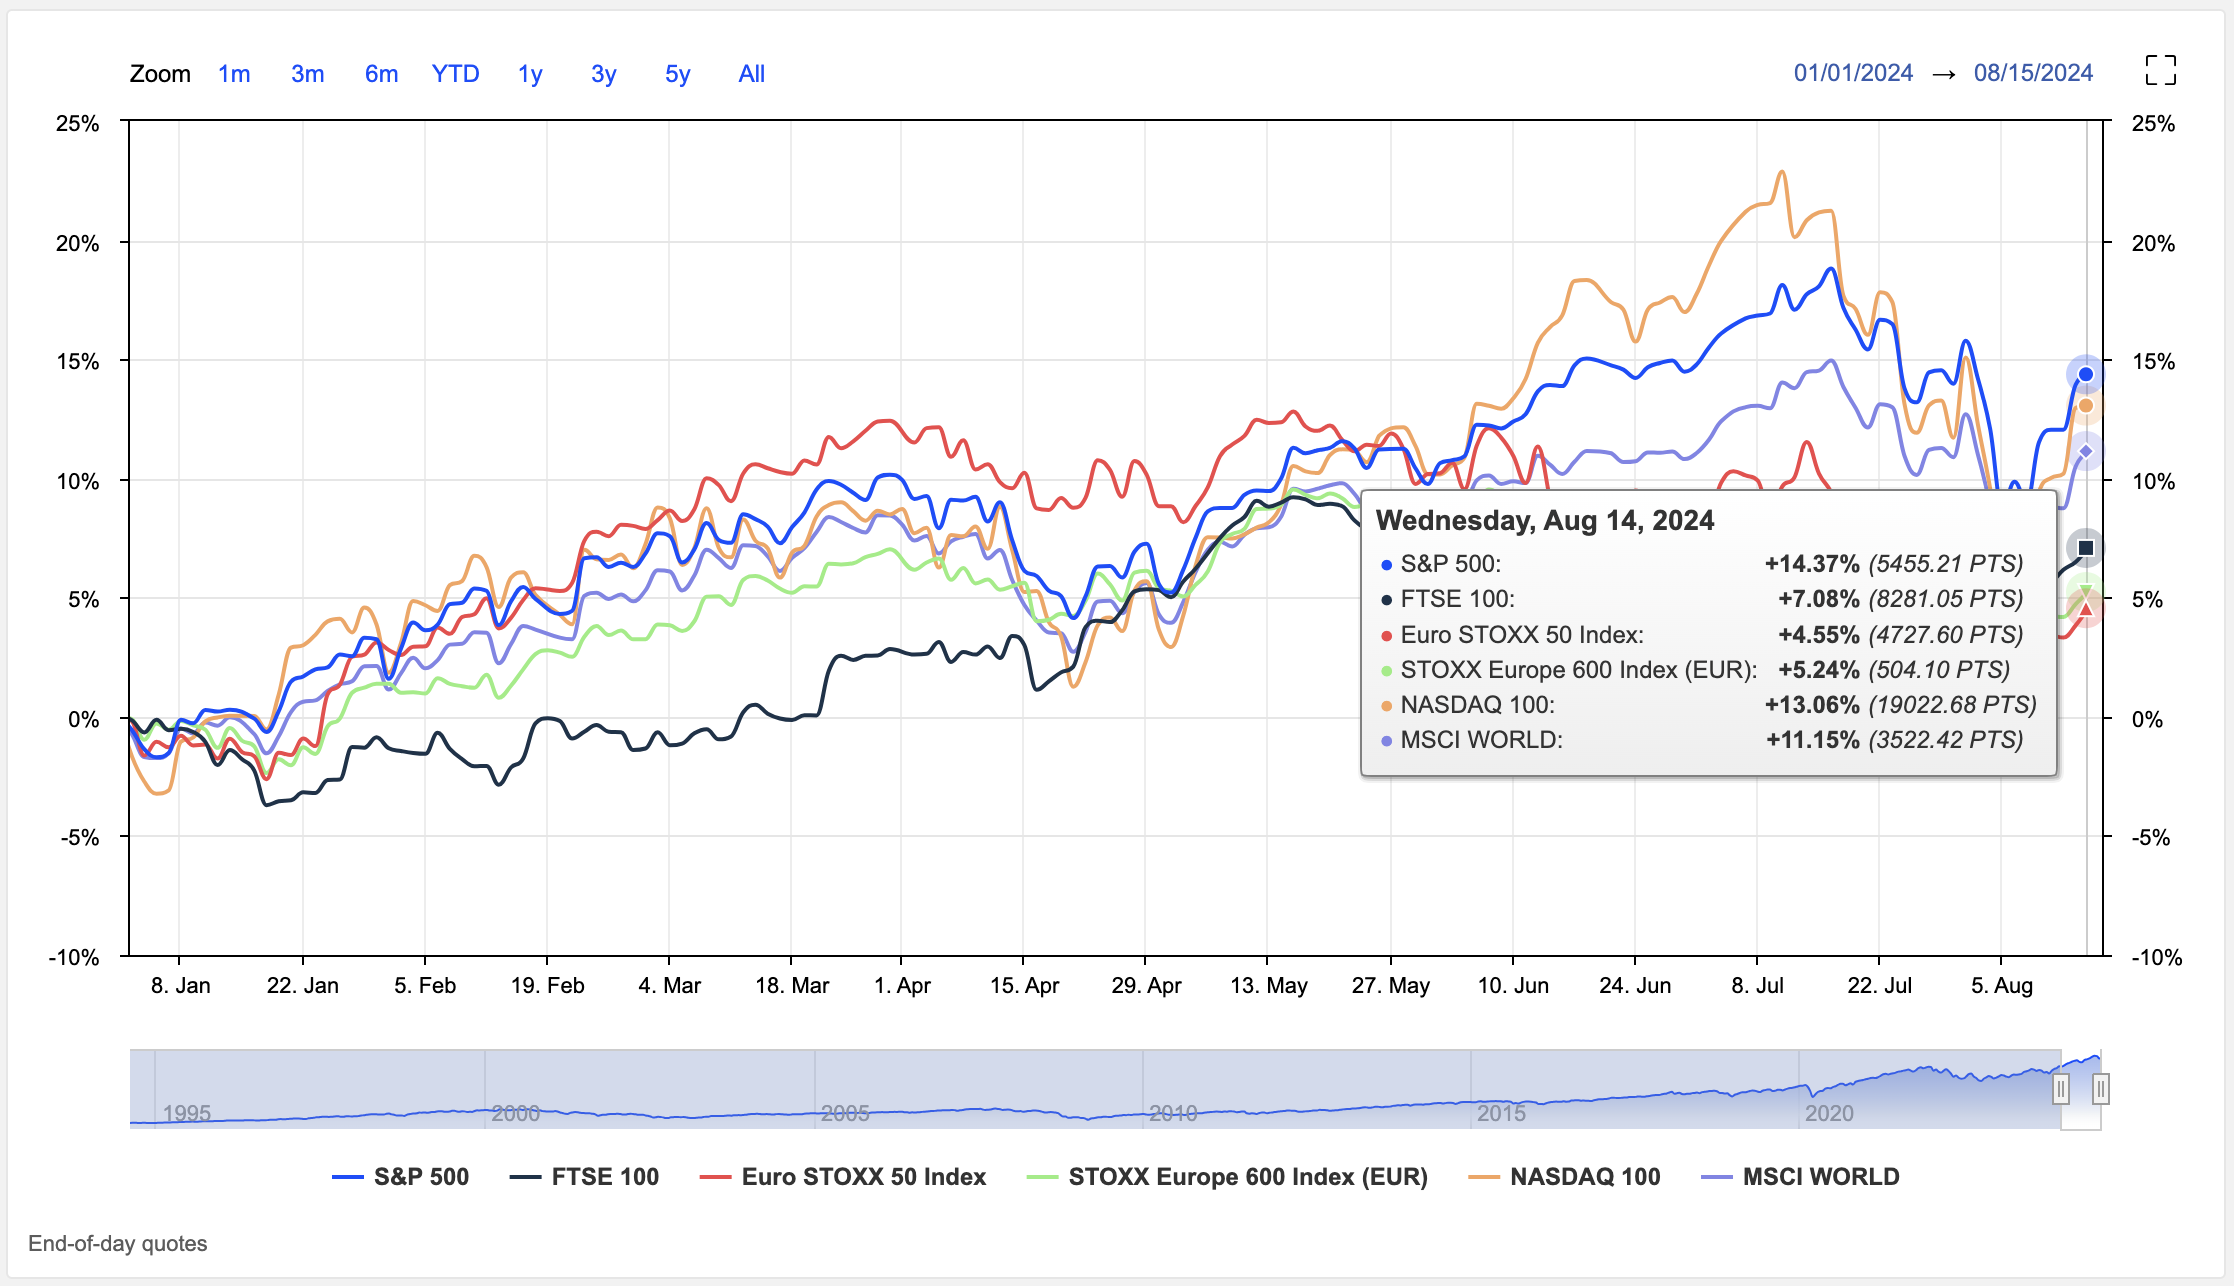Click the right navigator range handle

(2101, 1089)
